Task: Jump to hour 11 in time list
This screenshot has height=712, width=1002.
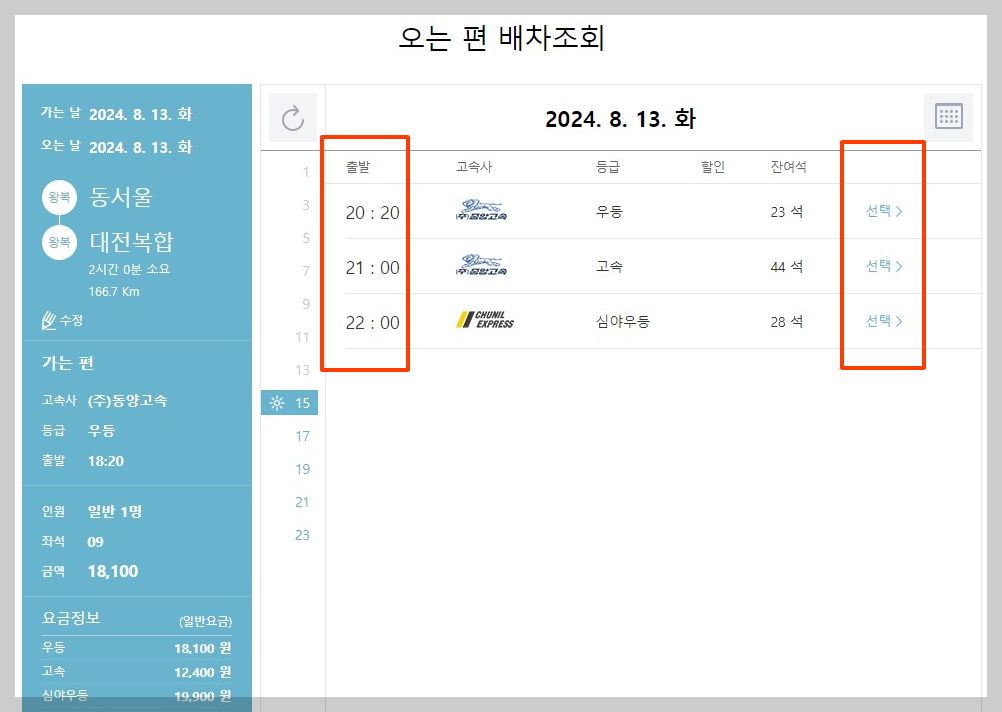Action: 302,337
